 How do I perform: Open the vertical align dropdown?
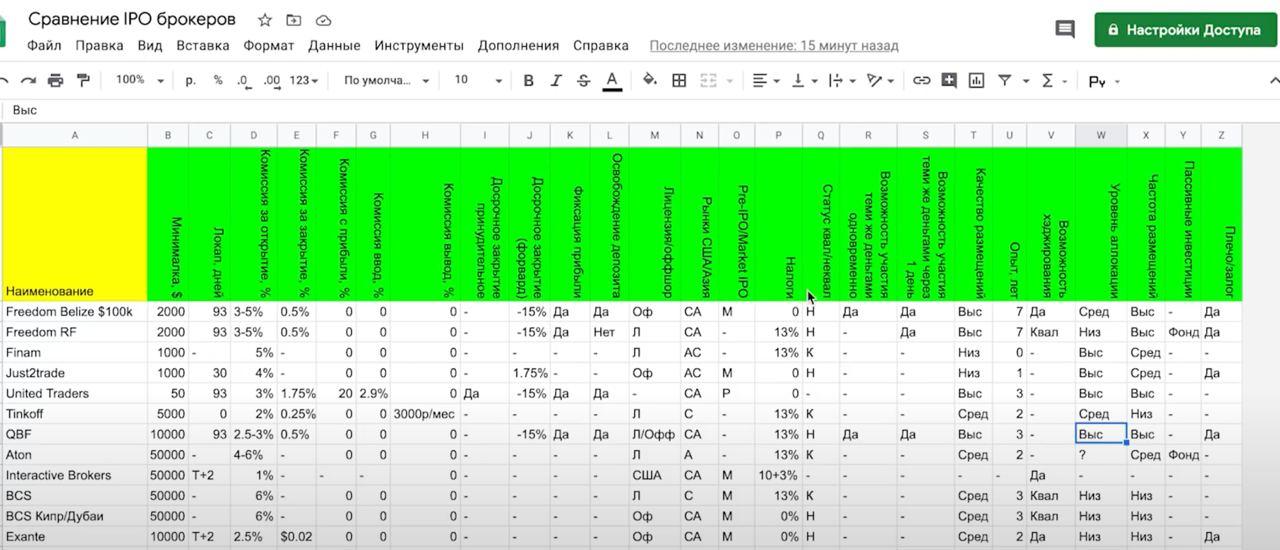tap(803, 81)
